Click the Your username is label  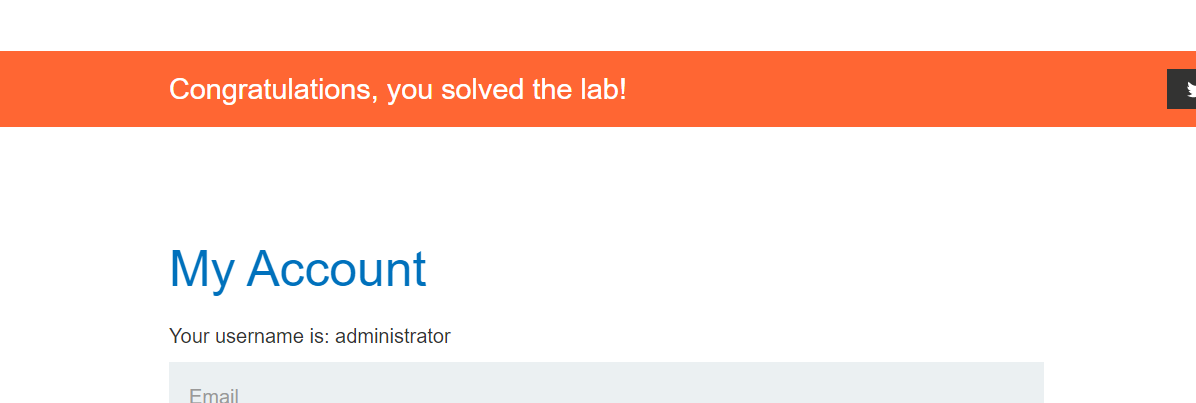tap(249, 336)
